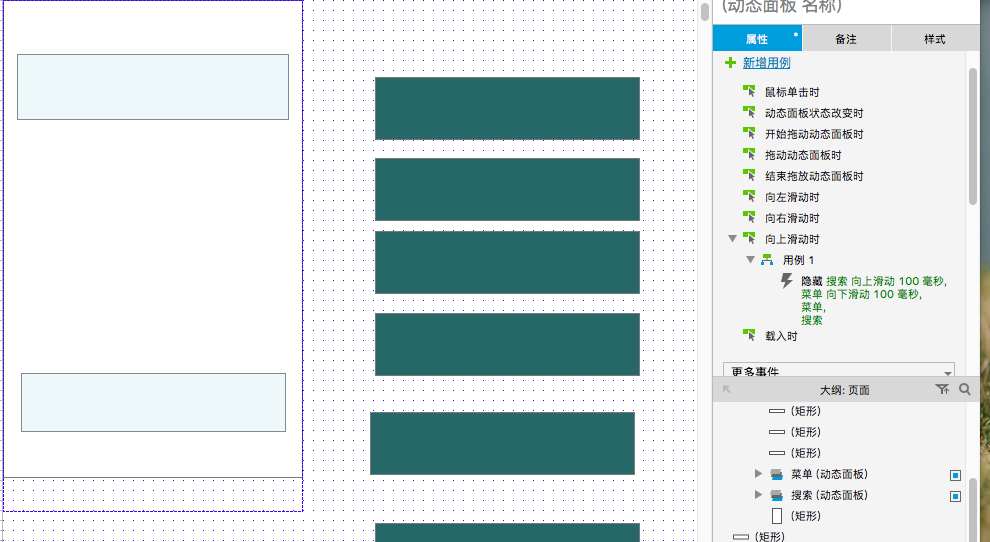Screen dimensions: 990x542
Task: Open the 更多事件 dropdown
Action: click(x=838, y=371)
